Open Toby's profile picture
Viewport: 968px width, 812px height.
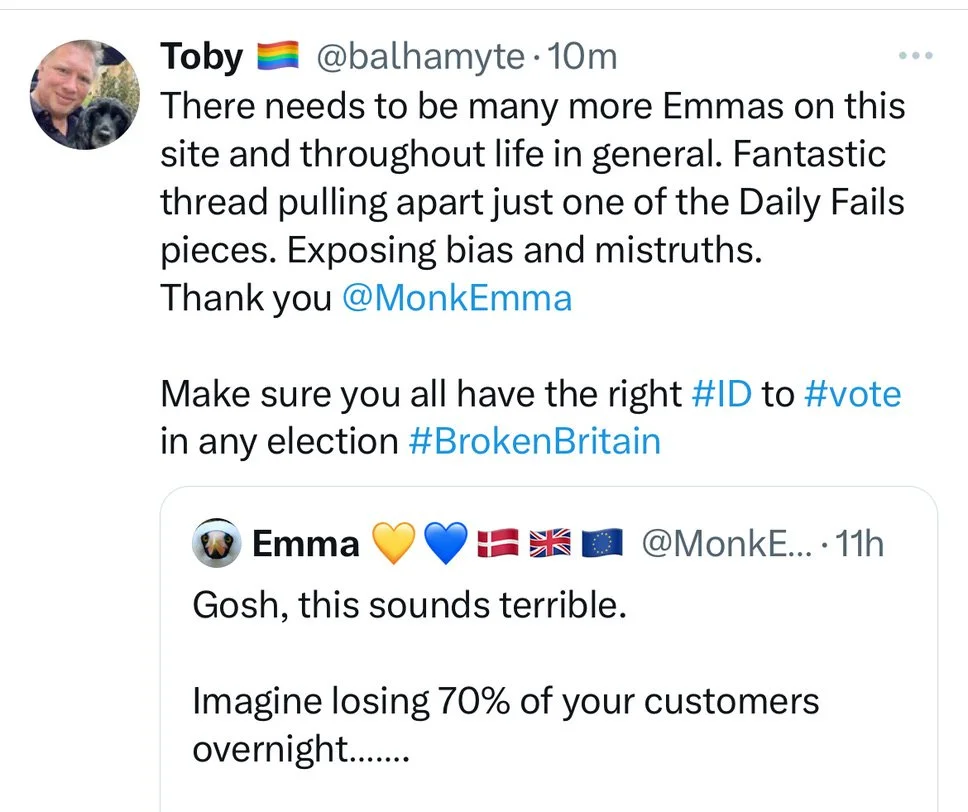(x=83, y=96)
